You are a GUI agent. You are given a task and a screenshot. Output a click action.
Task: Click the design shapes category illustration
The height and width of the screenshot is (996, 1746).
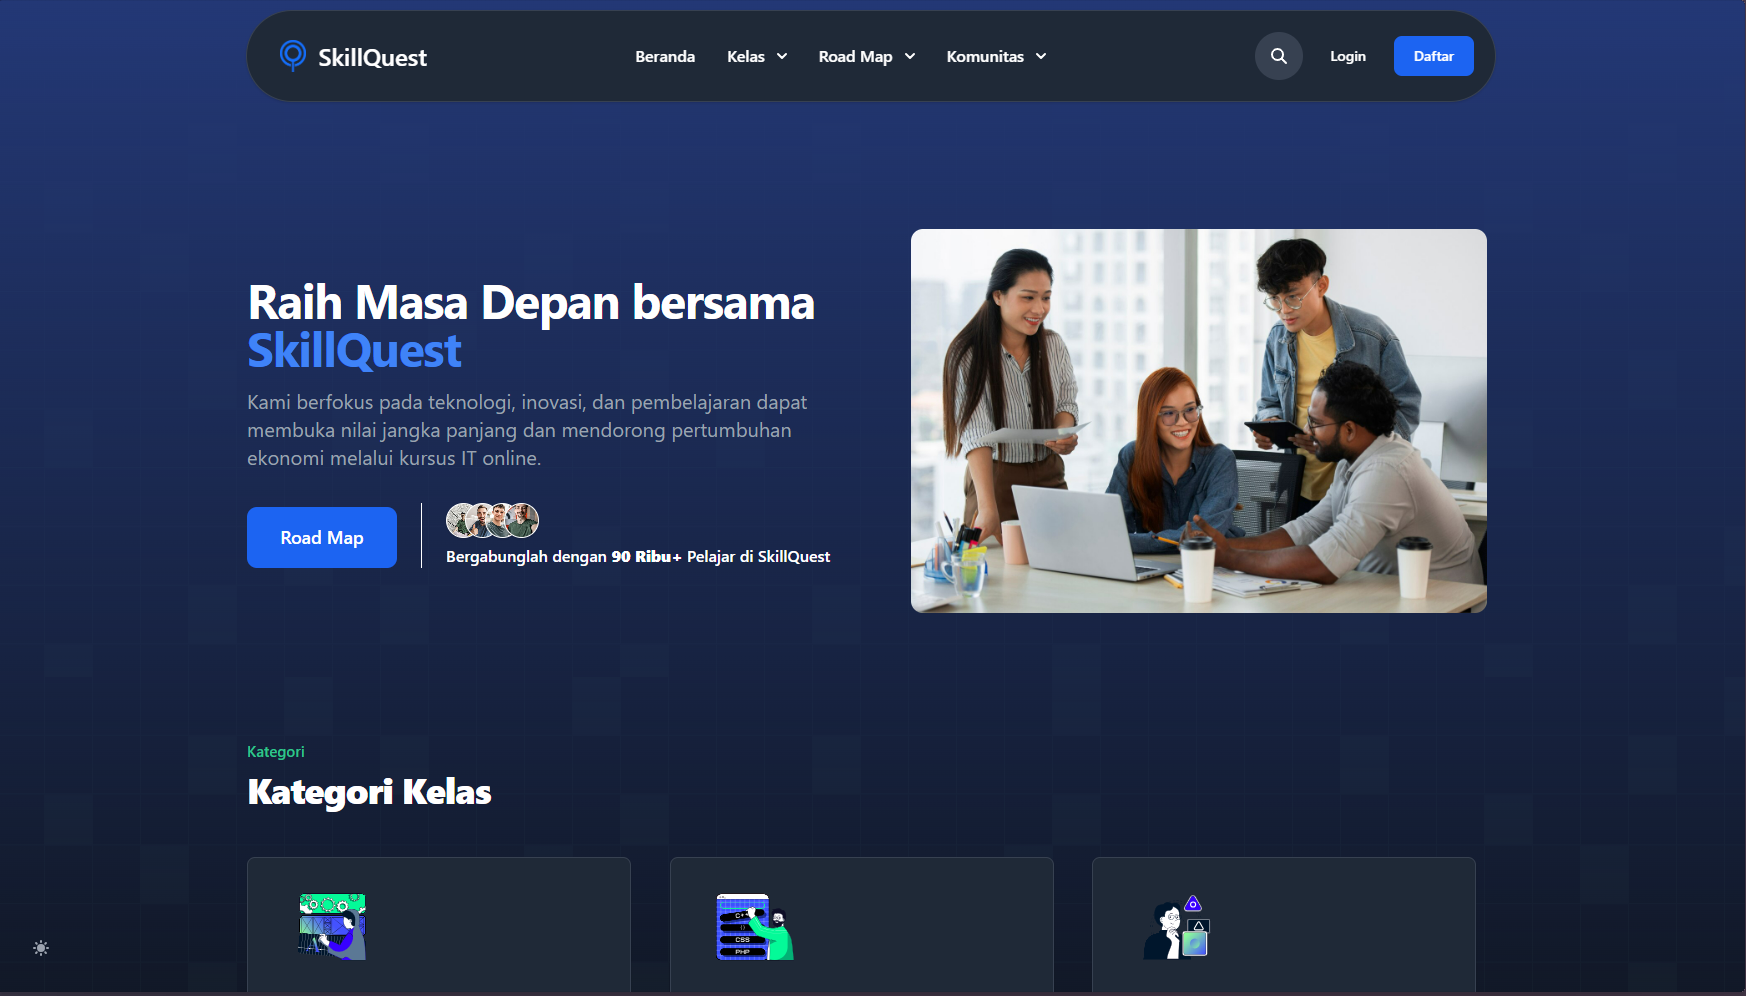1177,927
